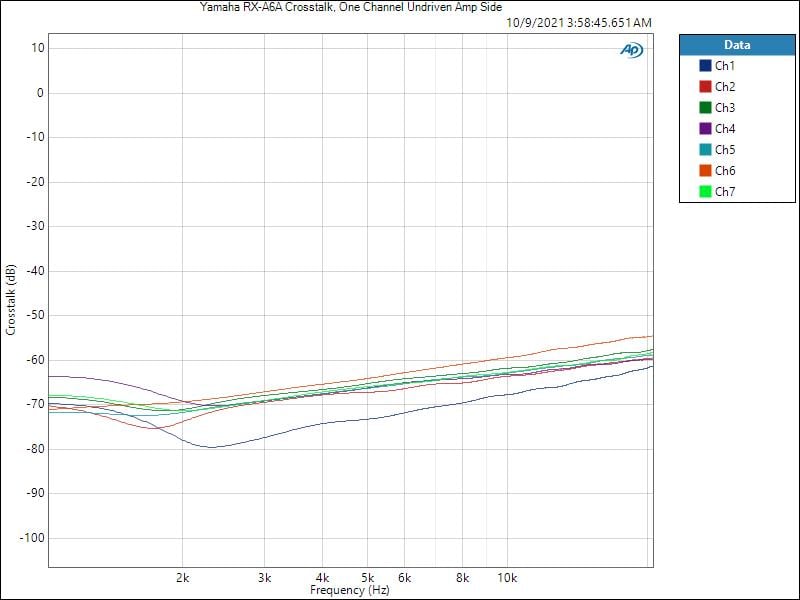Click the -100 dB tick label
The height and width of the screenshot is (600, 800).
[x=32, y=538]
